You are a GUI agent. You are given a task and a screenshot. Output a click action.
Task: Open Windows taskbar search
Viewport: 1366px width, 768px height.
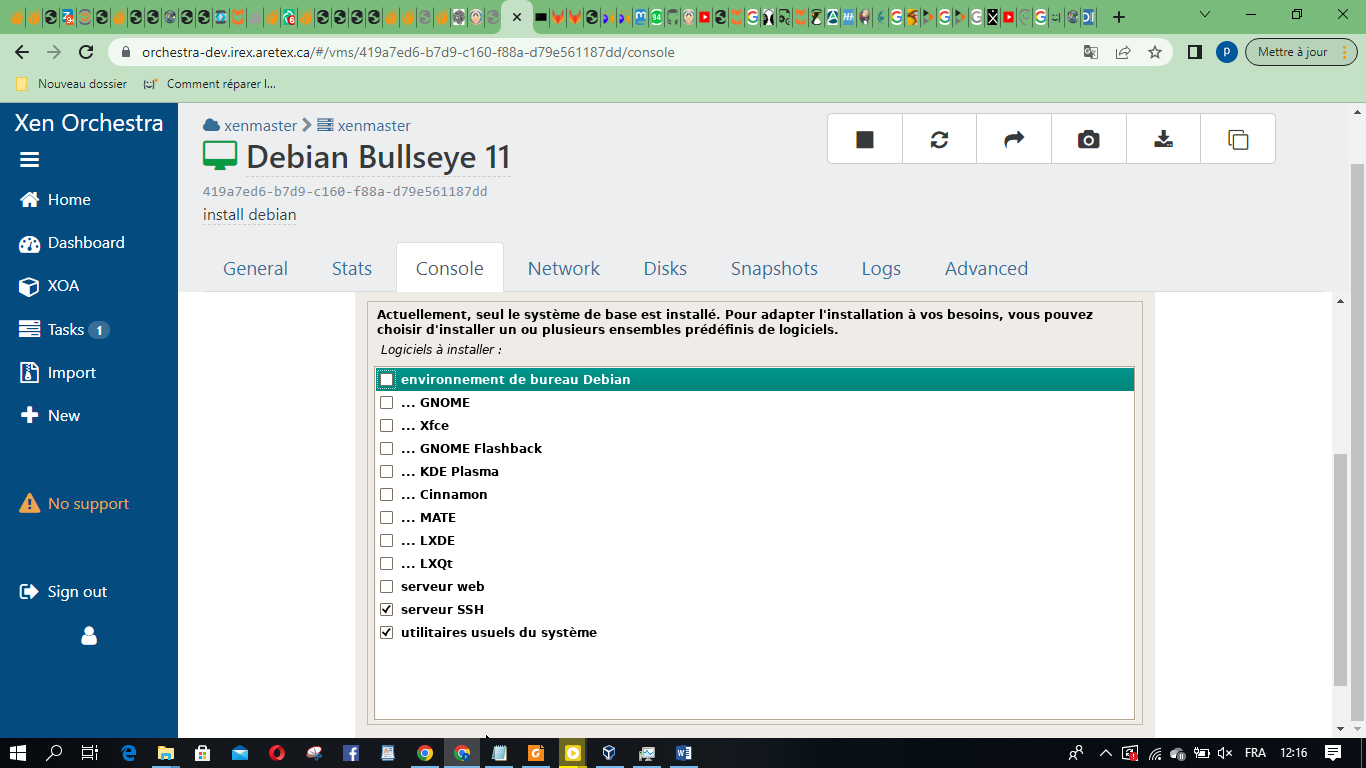[54, 752]
